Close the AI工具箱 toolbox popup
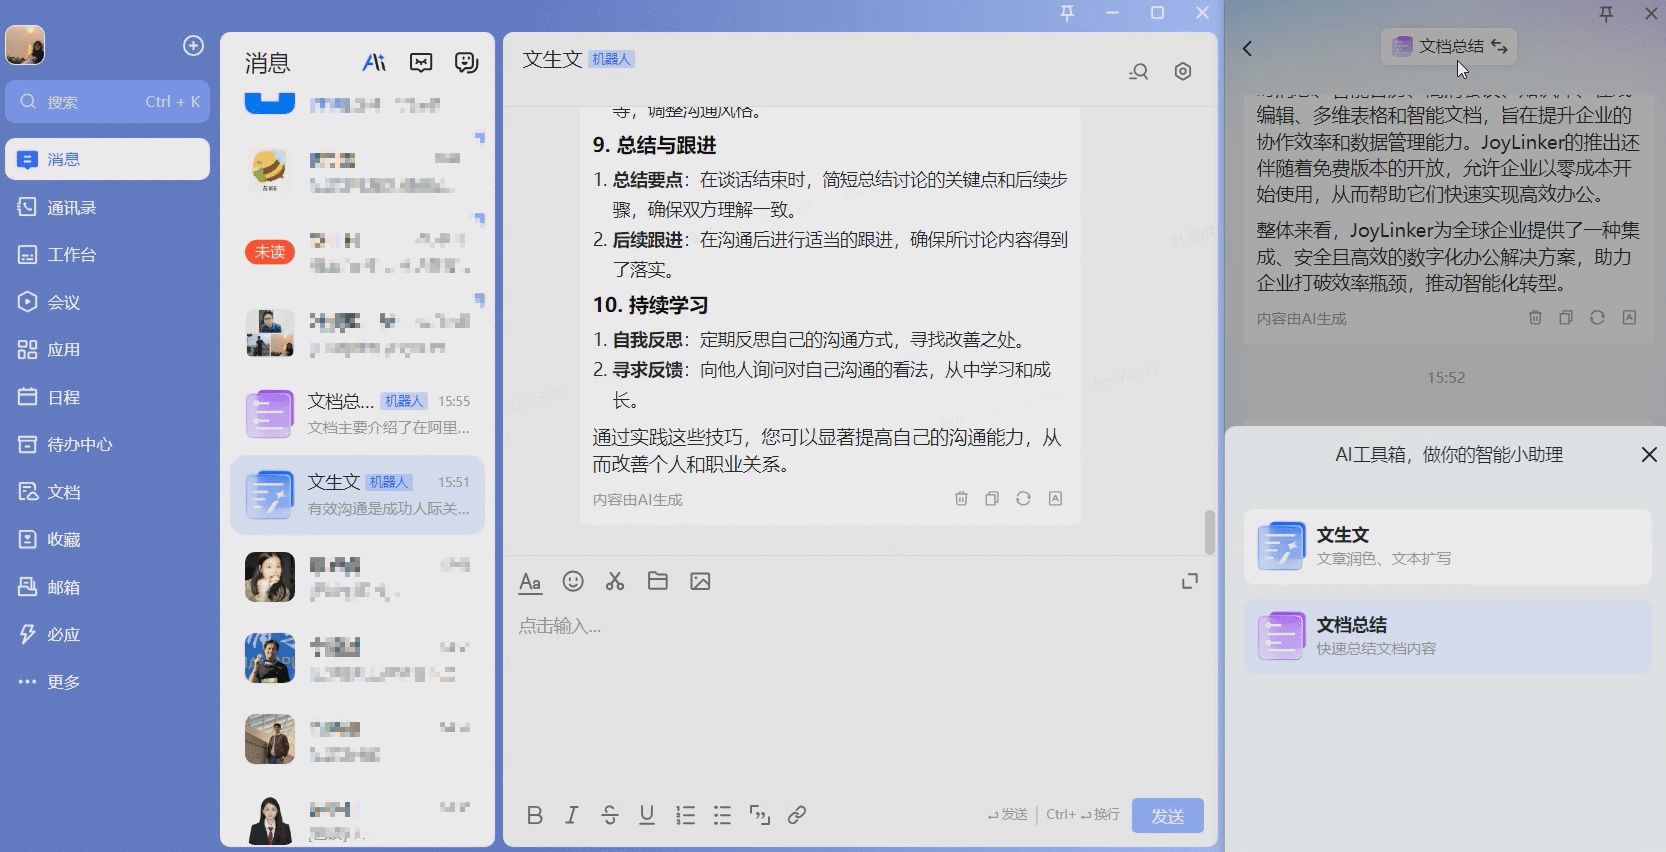 click(x=1649, y=455)
